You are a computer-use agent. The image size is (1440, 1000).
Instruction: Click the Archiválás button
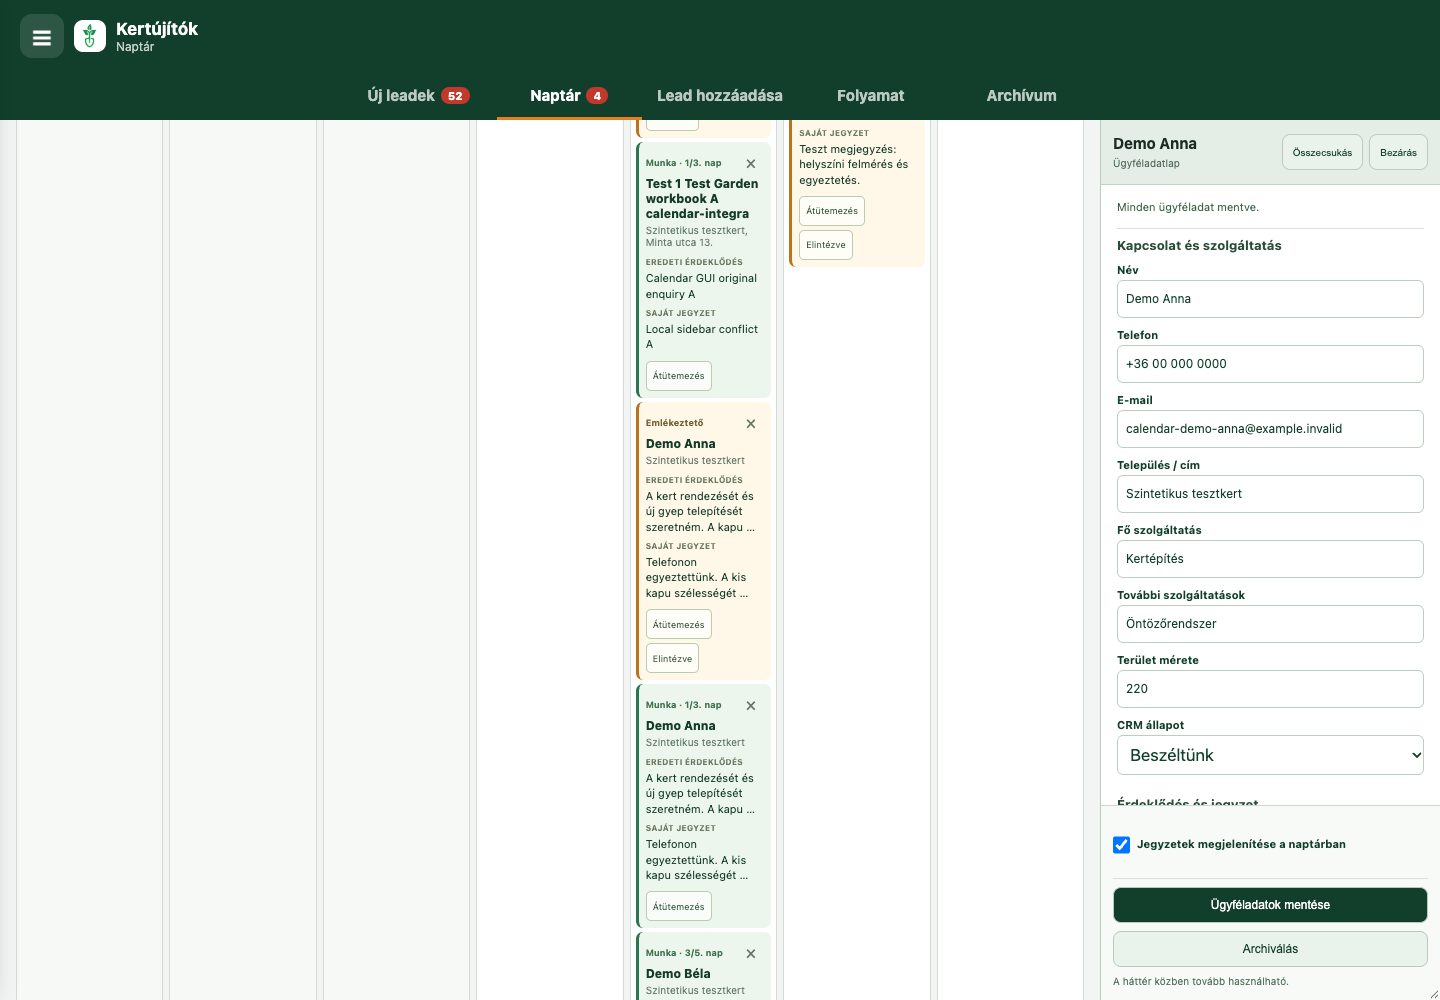pos(1270,949)
